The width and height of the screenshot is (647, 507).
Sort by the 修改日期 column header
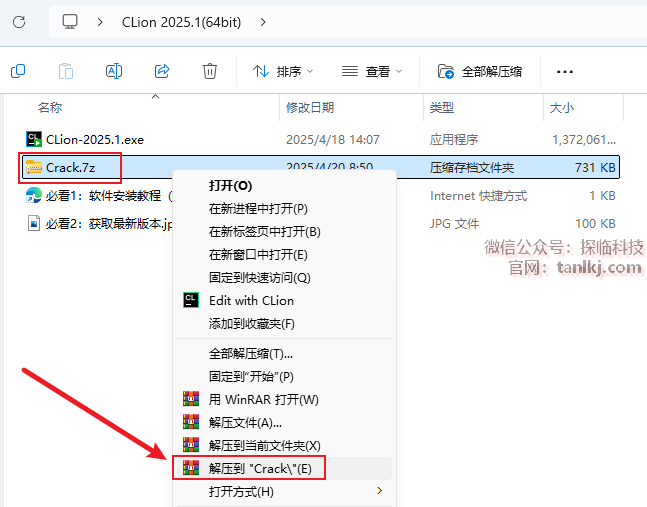(310, 108)
